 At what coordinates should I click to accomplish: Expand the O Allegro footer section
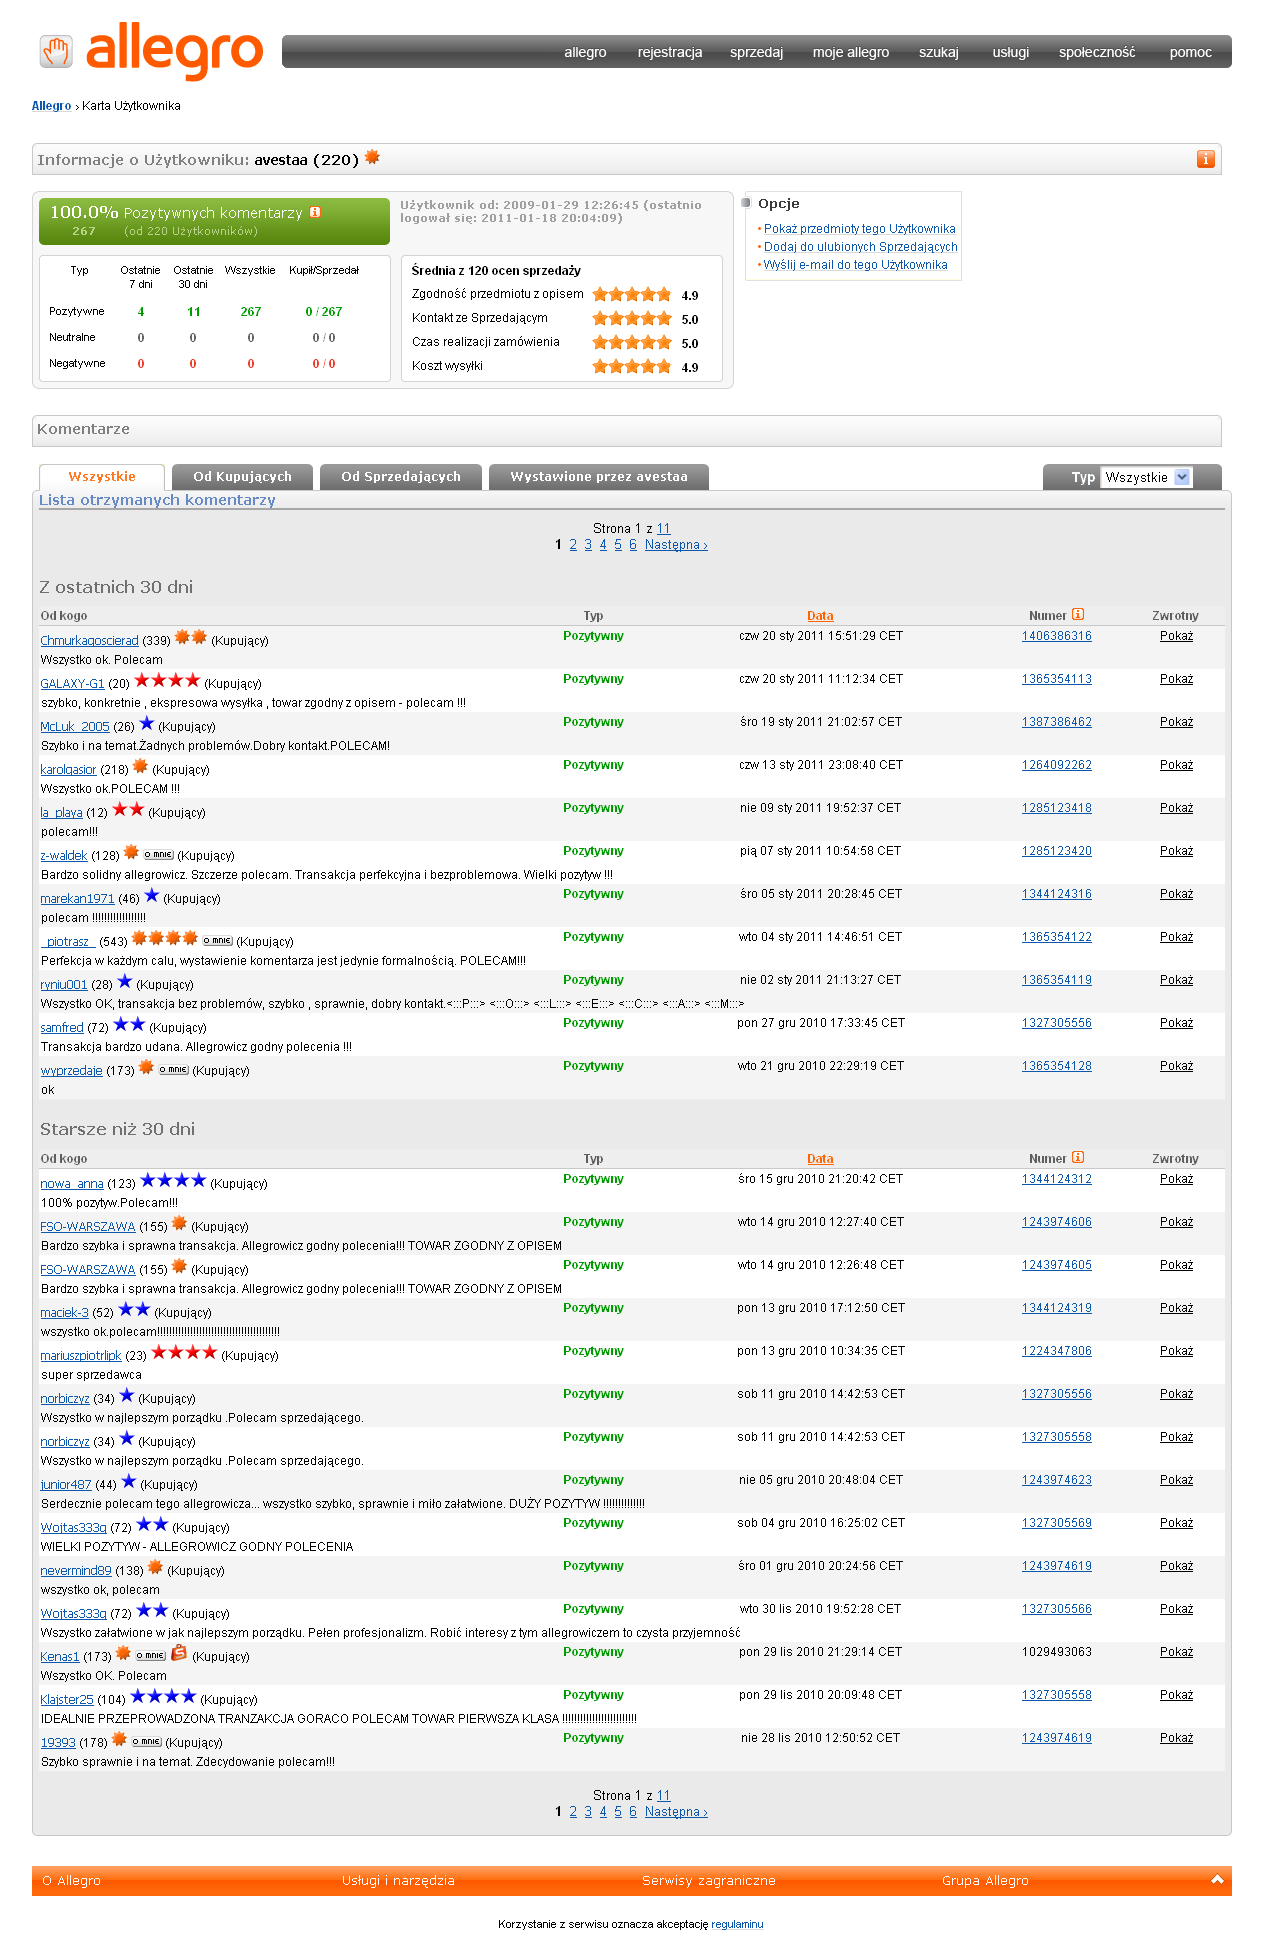click(72, 1881)
